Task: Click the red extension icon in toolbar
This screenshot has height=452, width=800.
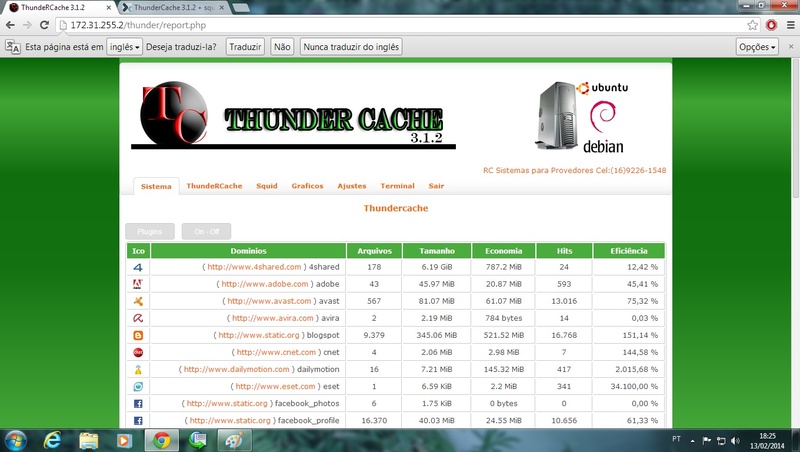Action: 771,25
